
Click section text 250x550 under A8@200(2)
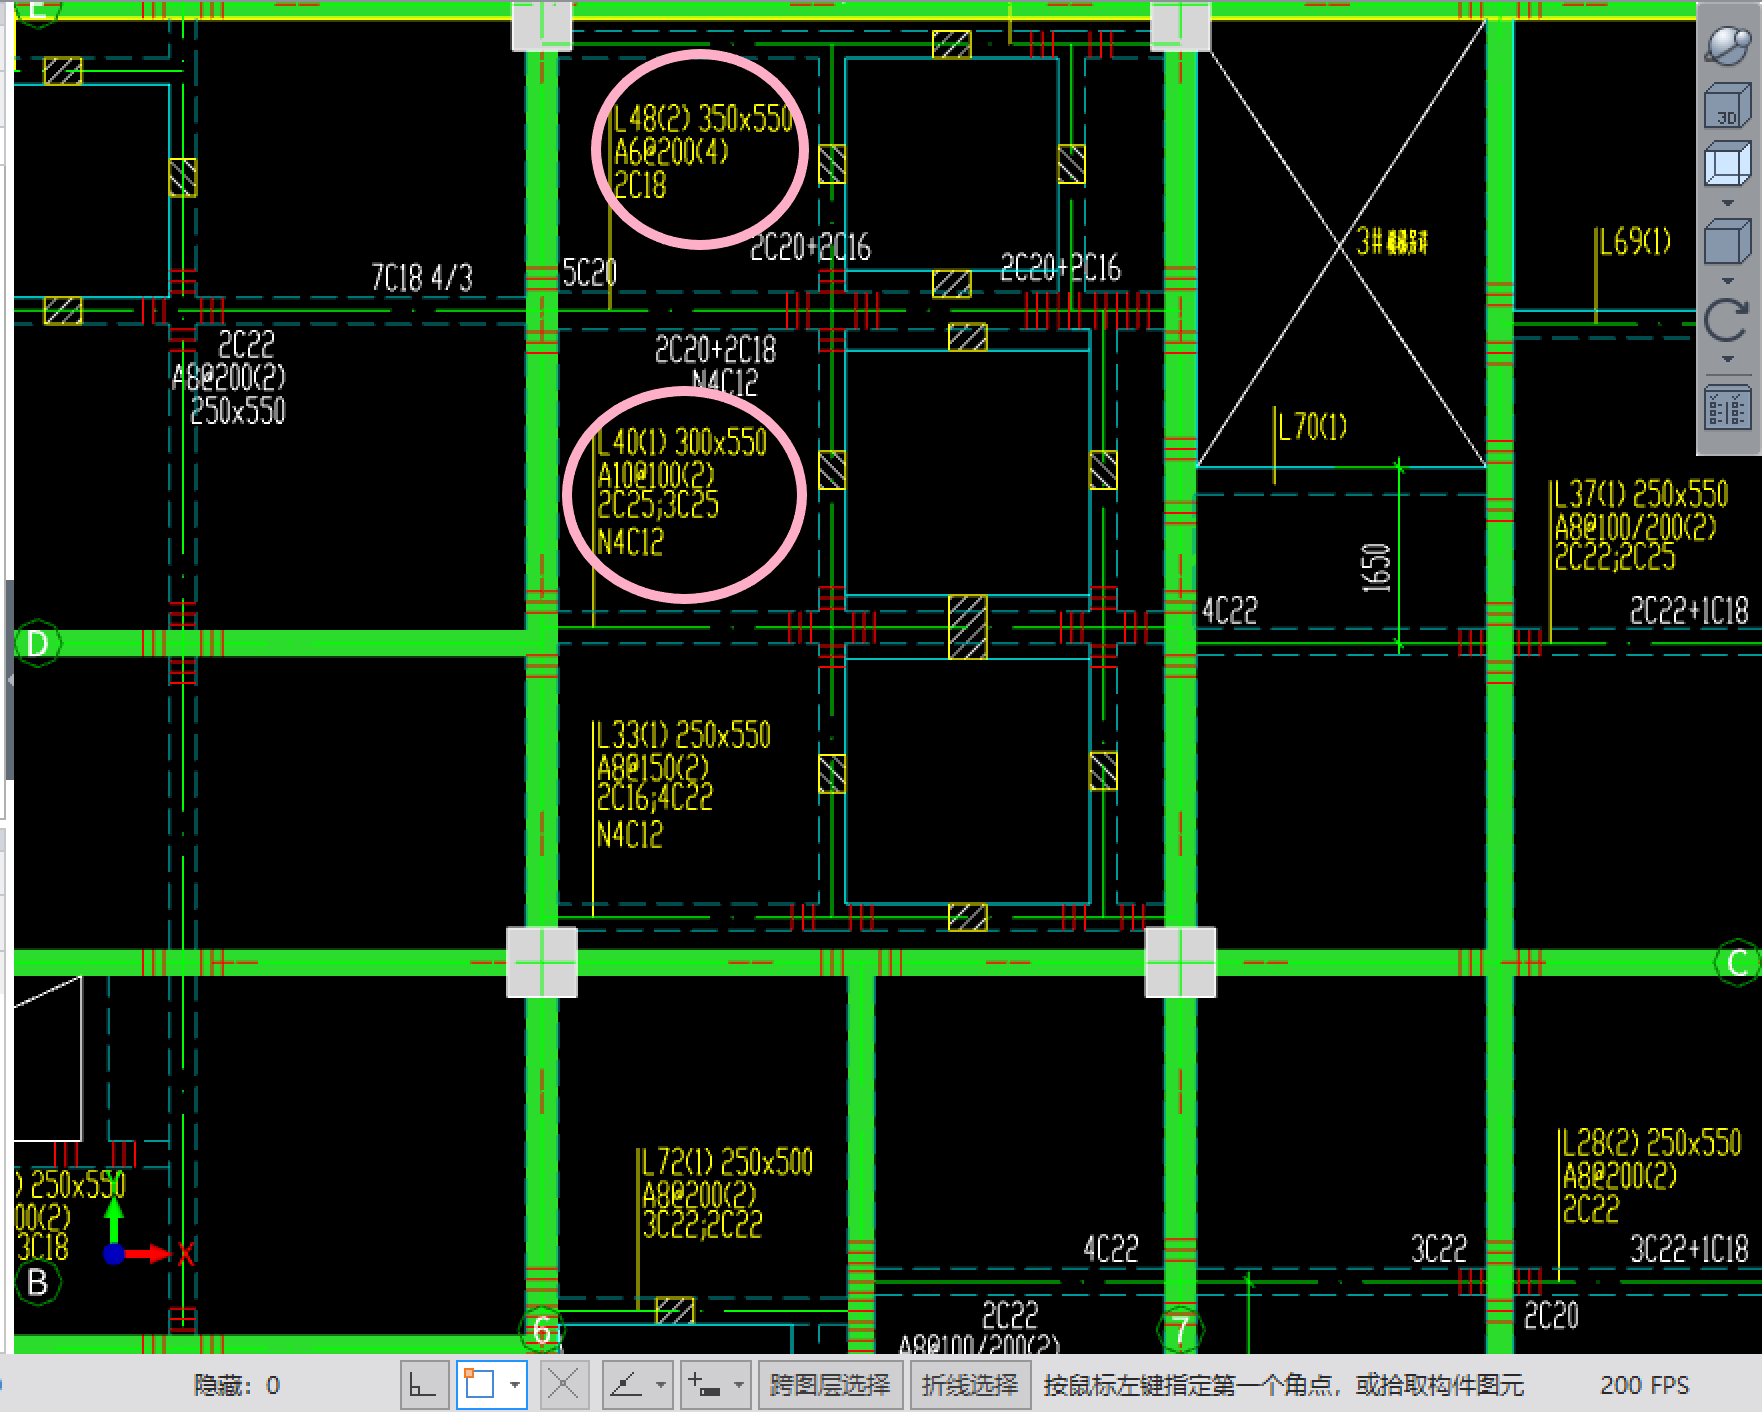point(238,410)
